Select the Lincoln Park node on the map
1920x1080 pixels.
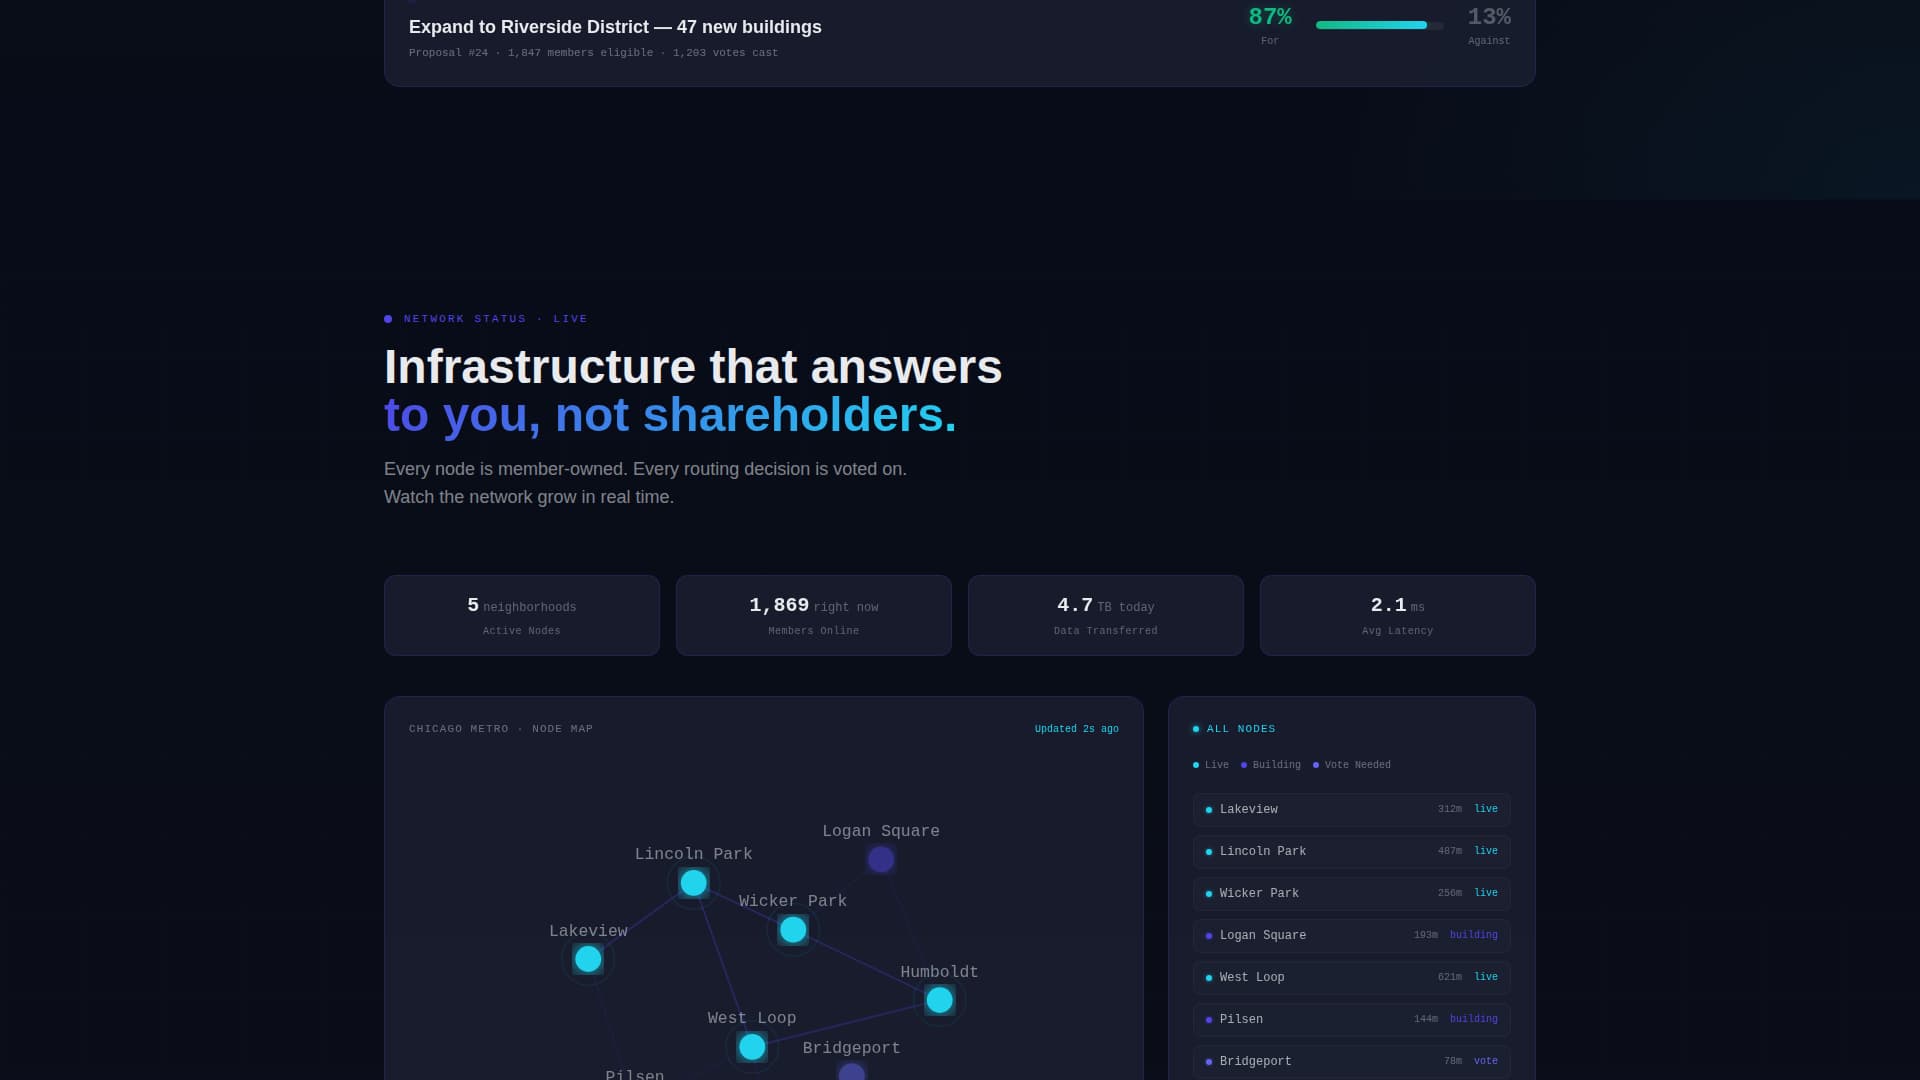pos(693,882)
